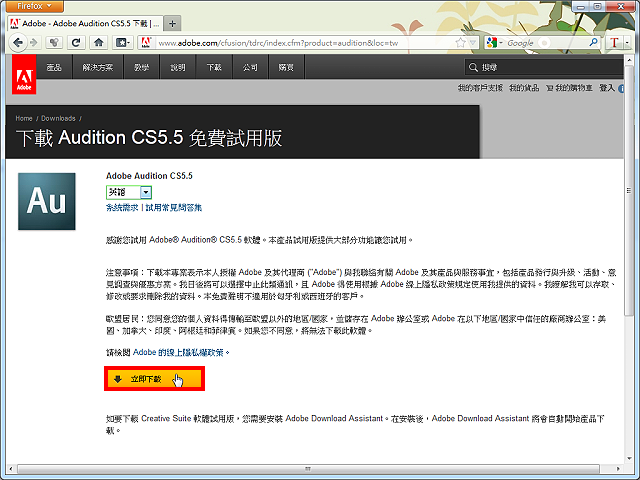Click the Adobe logo on the site
This screenshot has height=480, width=640.
tap(24, 75)
